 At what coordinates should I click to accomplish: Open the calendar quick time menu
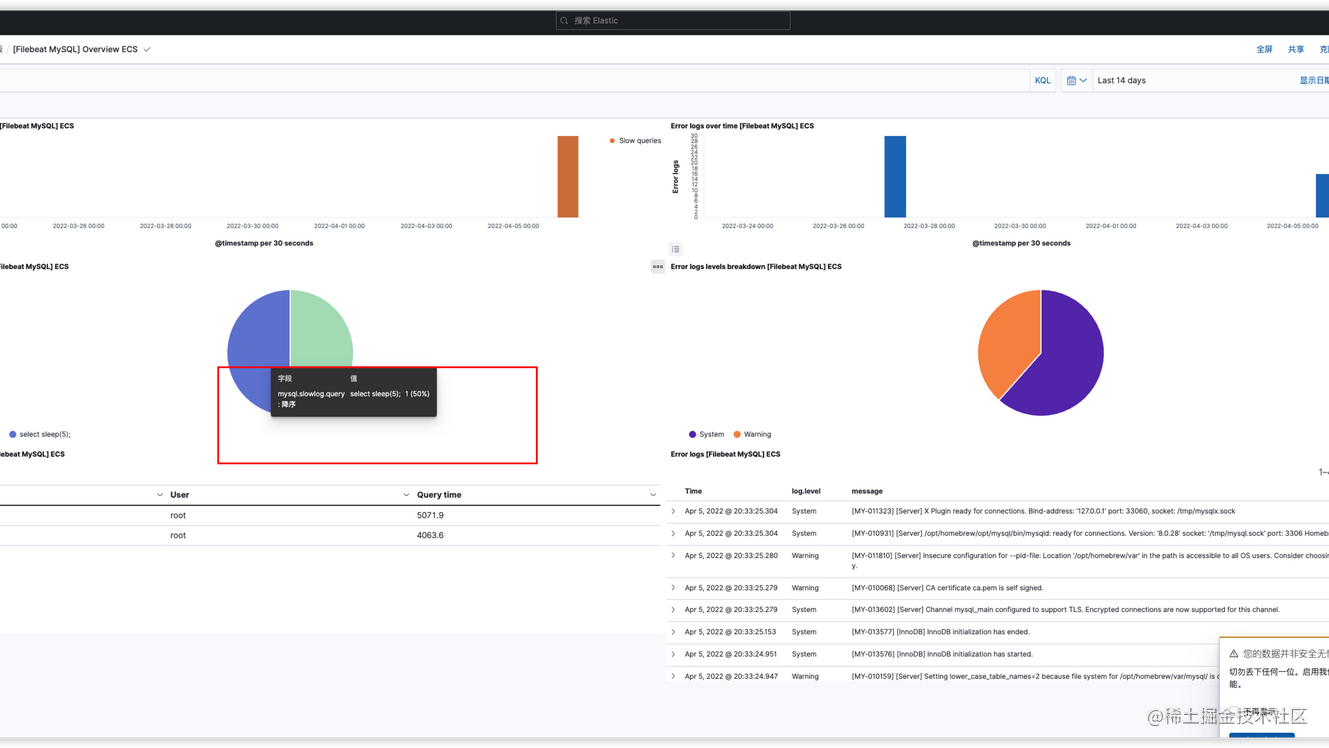[x=1076, y=81]
